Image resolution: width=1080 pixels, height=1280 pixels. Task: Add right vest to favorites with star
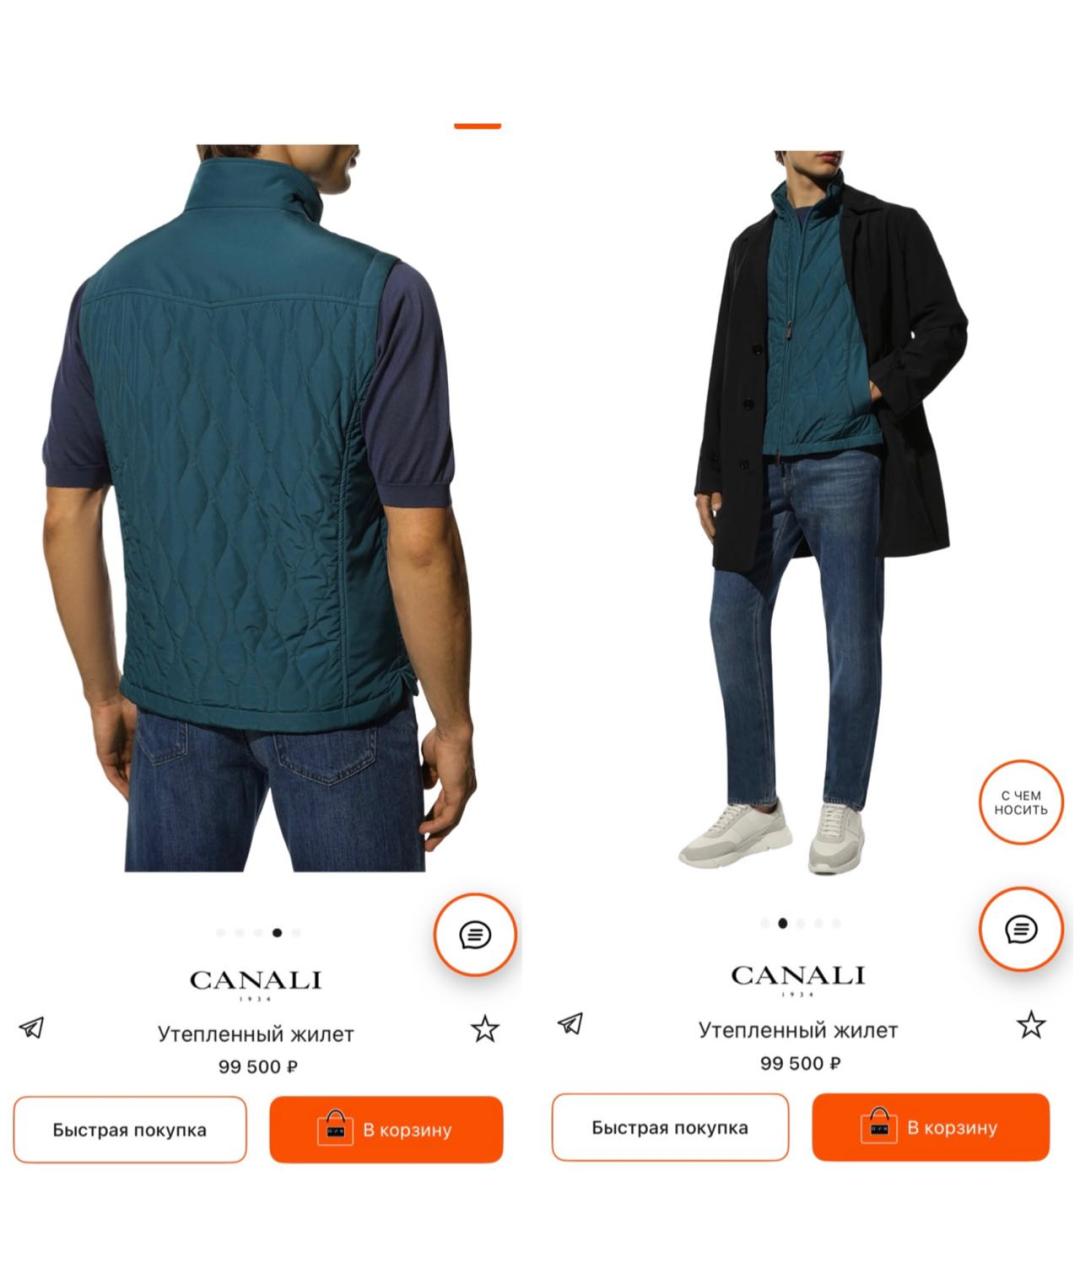click(x=1031, y=1024)
